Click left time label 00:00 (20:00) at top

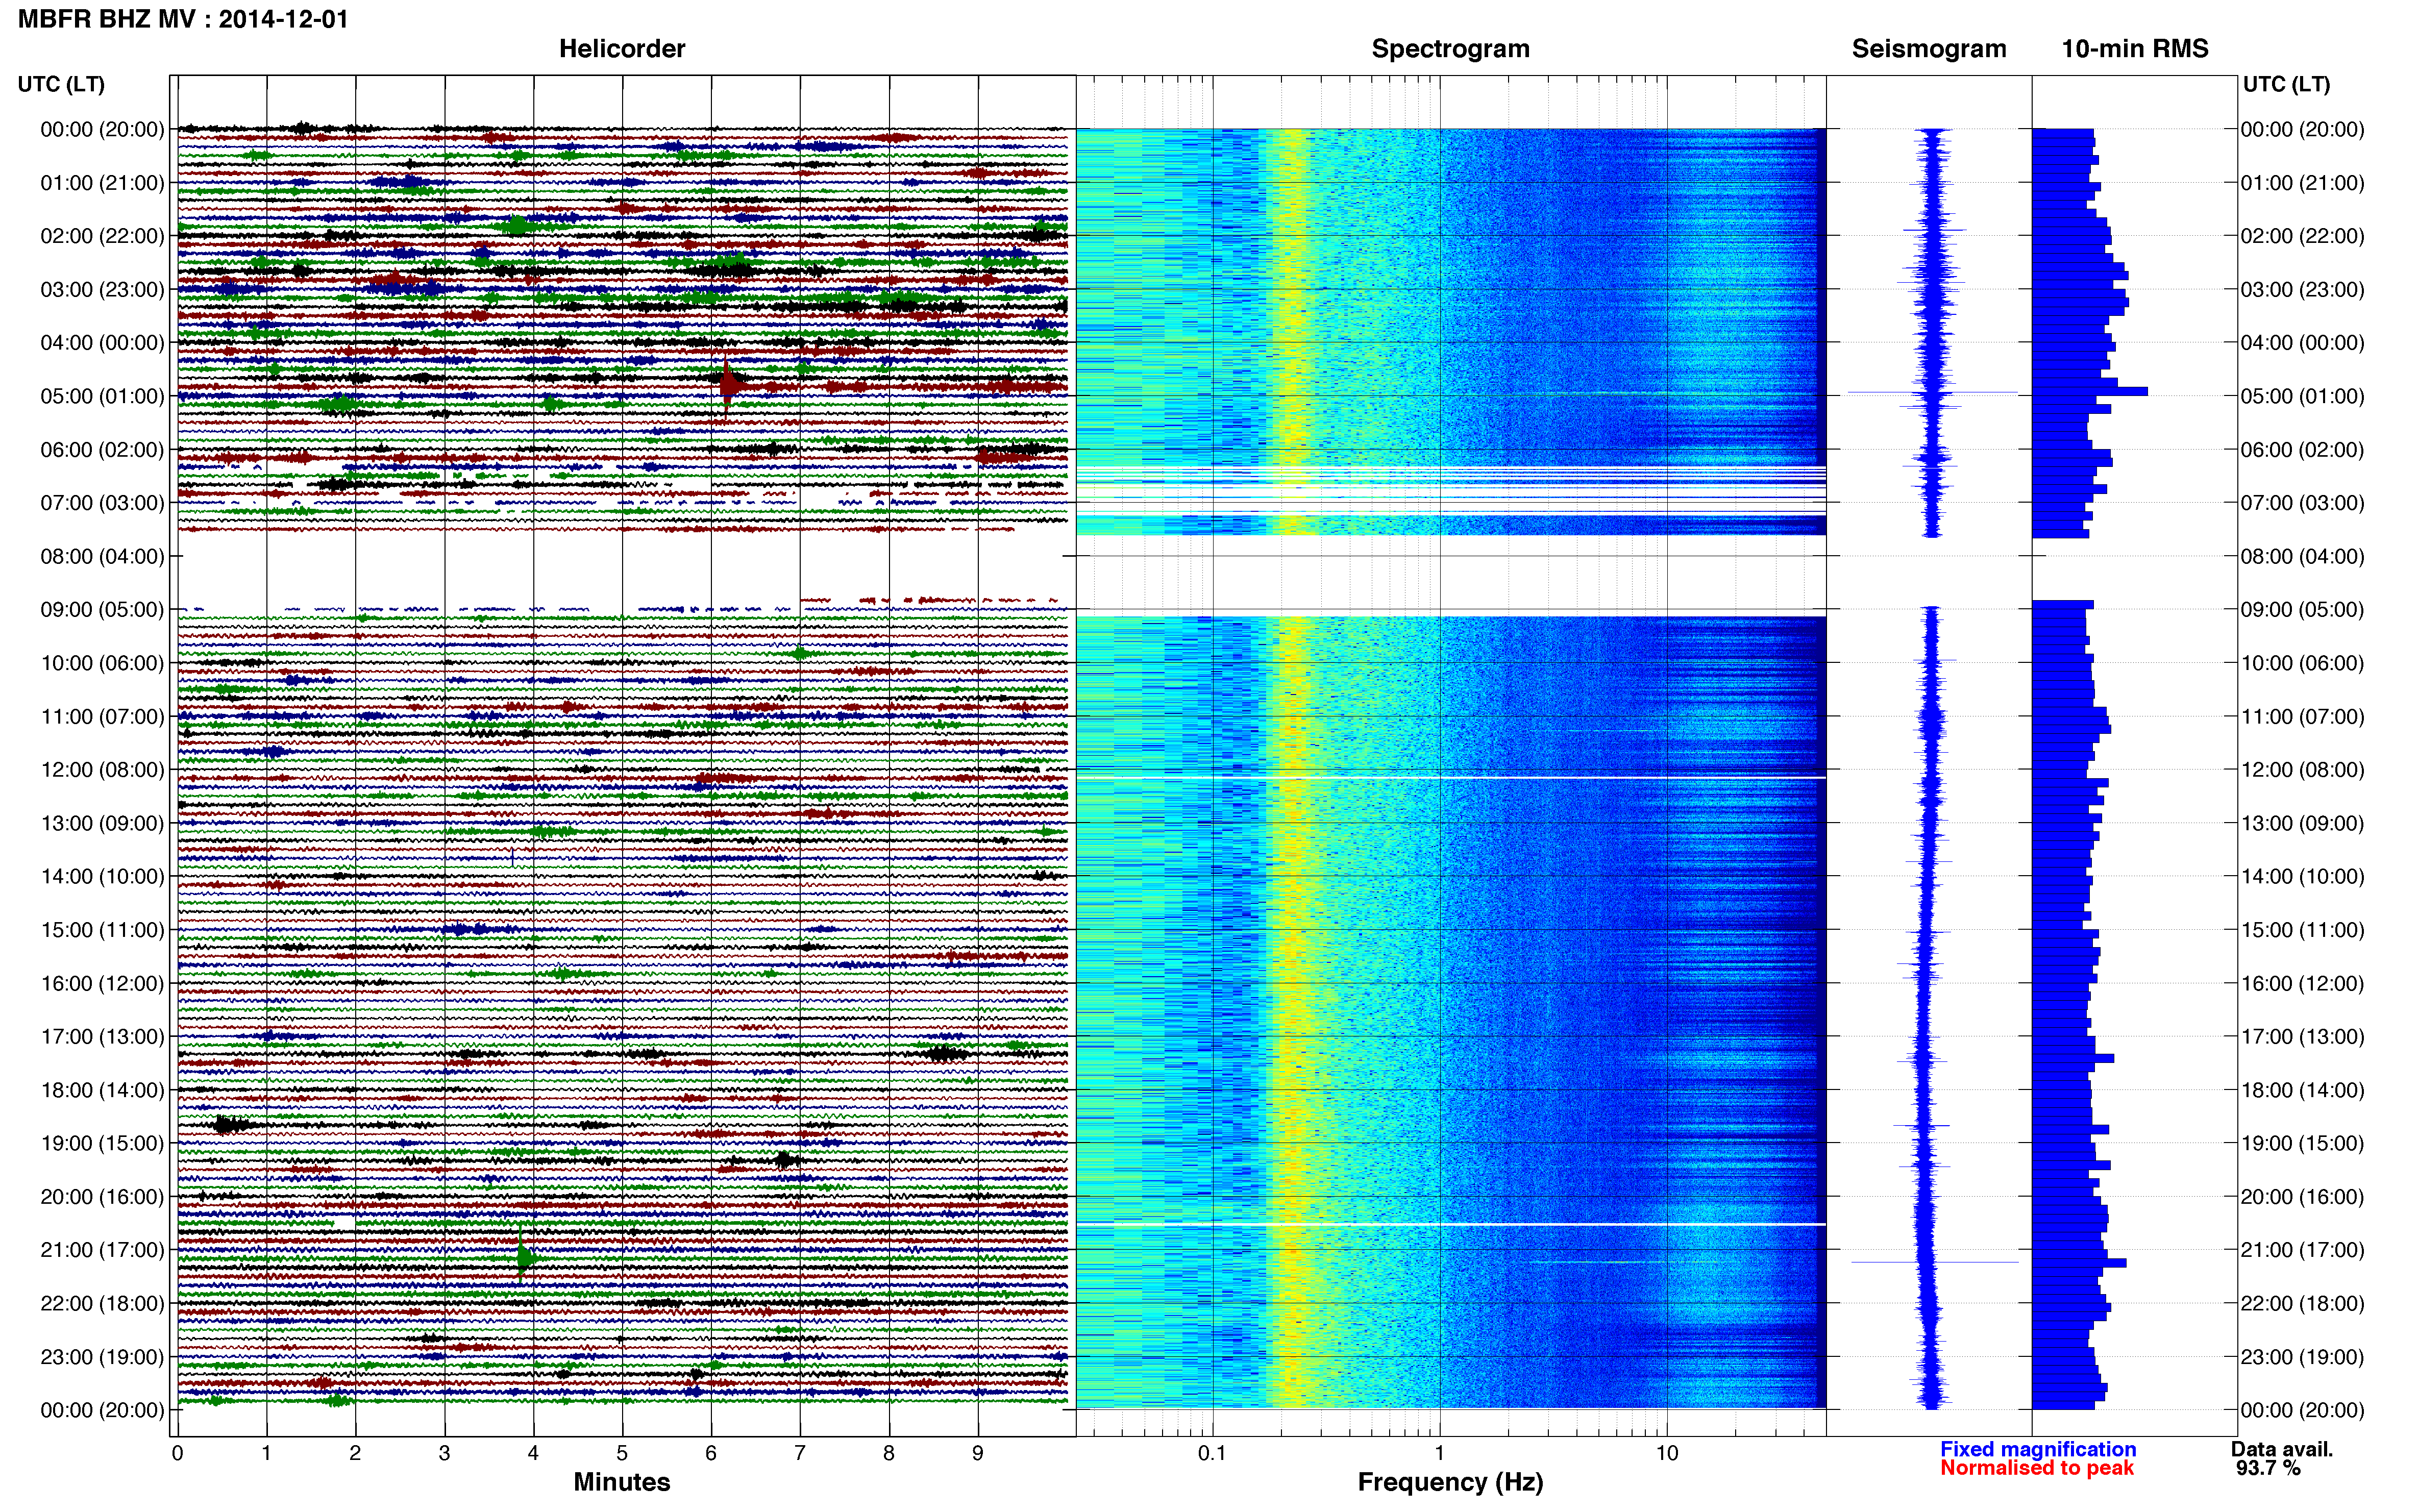pyautogui.click(x=102, y=129)
